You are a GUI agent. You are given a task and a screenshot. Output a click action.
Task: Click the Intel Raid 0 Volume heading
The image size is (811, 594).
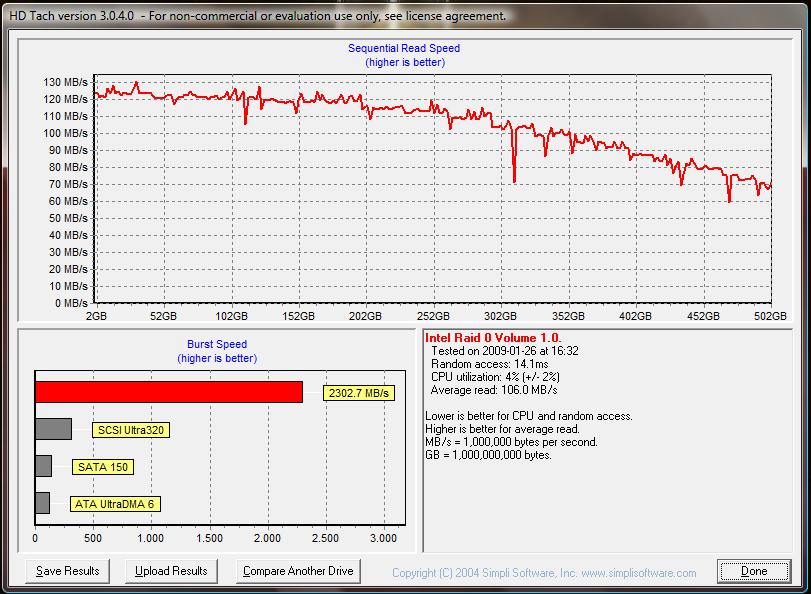pyautogui.click(x=493, y=338)
